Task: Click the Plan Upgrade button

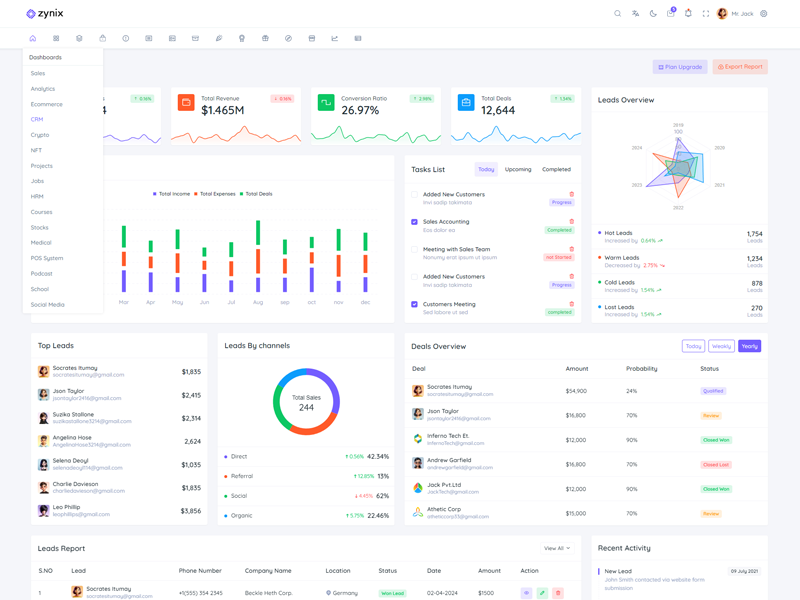Action: [680, 67]
